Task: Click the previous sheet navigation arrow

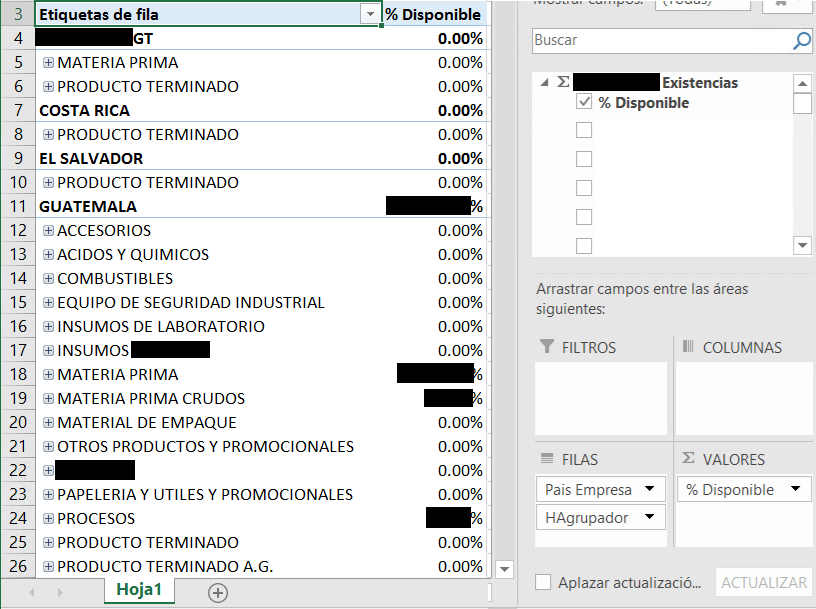Action: pyautogui.click(x=32, y=592)
